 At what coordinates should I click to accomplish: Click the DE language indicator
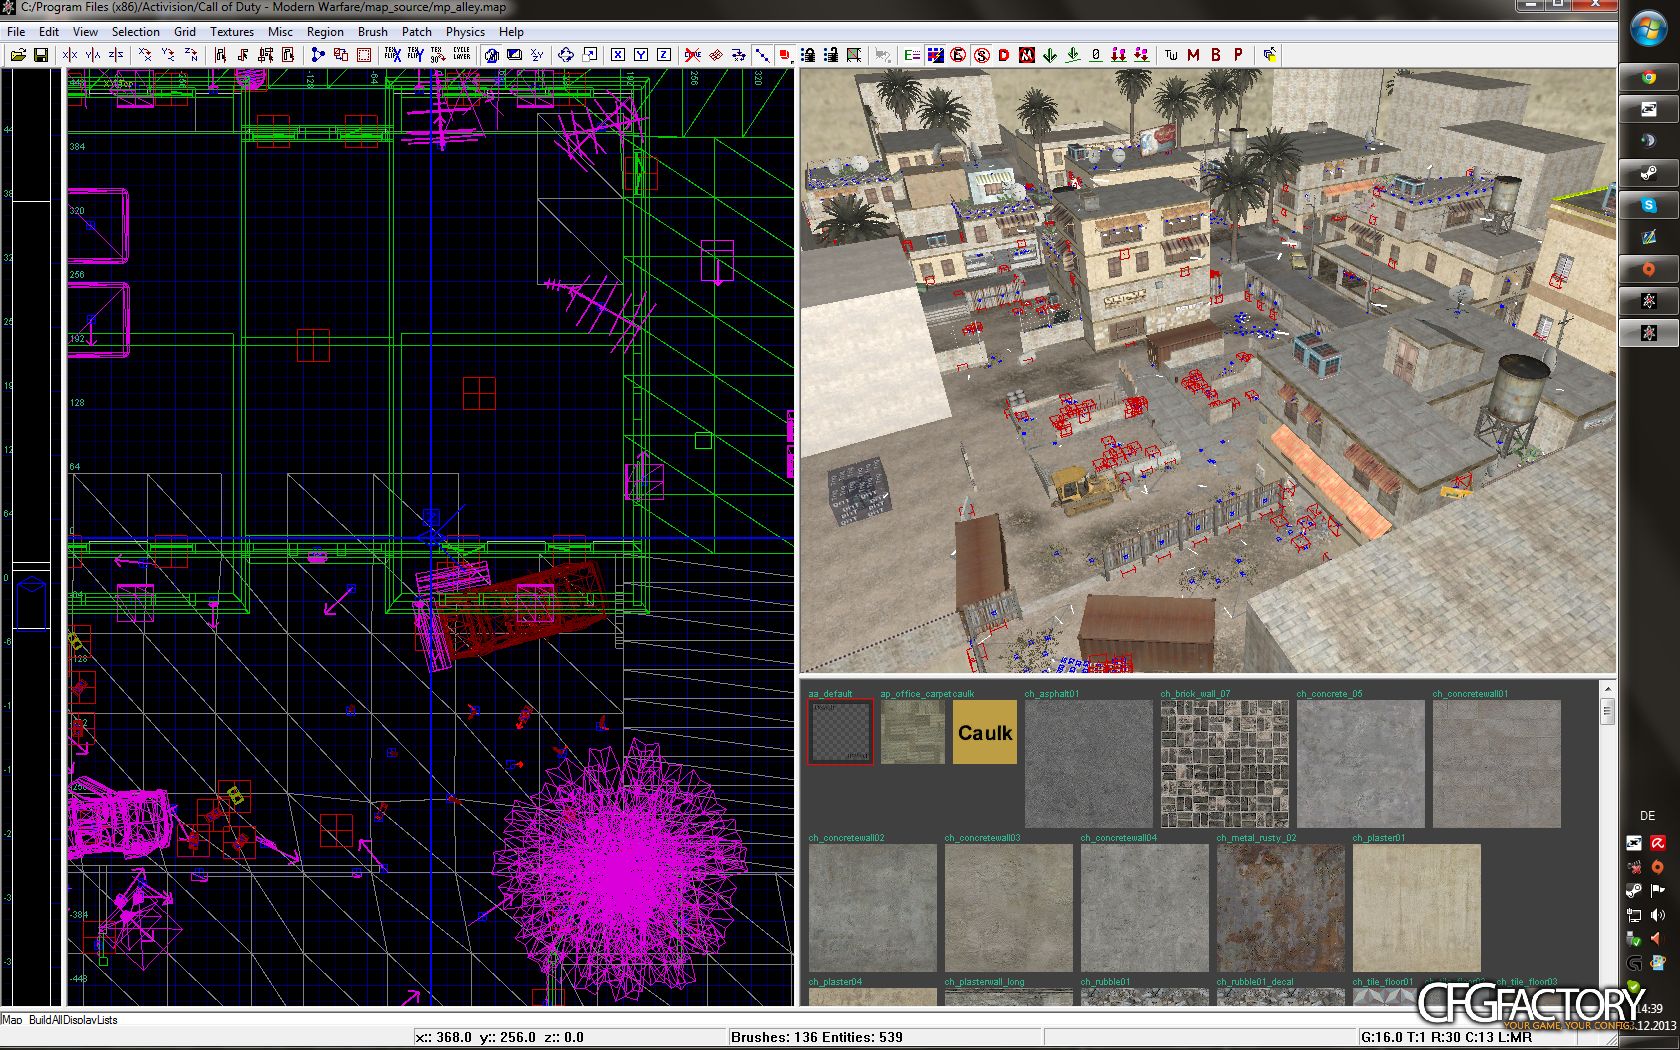coord(1648,816)
